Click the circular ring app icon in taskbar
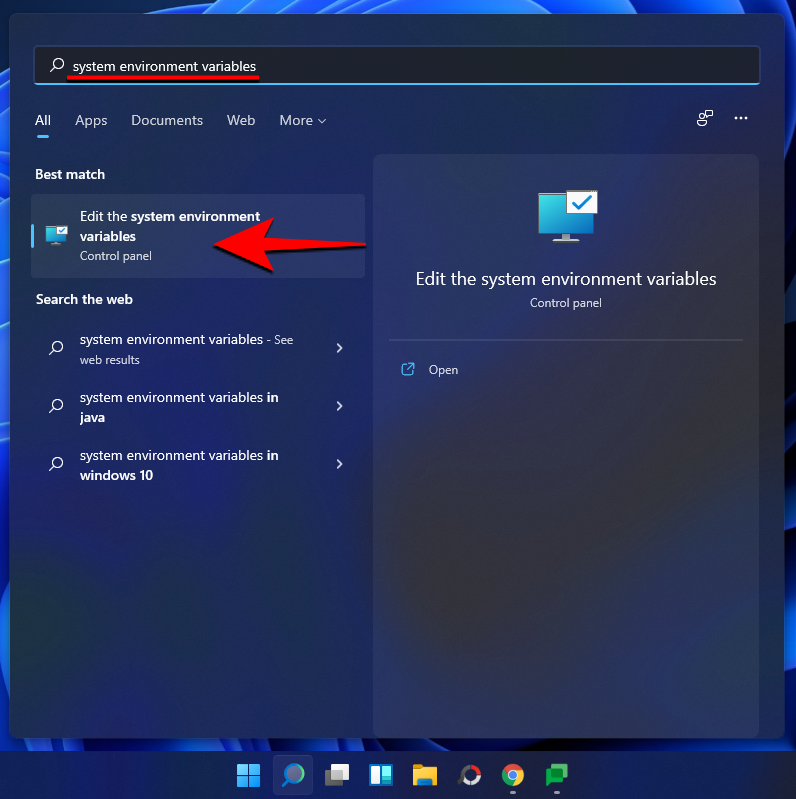Image resolution: width=796 pixels, height=799 pixels. click(x=469, y=775)
